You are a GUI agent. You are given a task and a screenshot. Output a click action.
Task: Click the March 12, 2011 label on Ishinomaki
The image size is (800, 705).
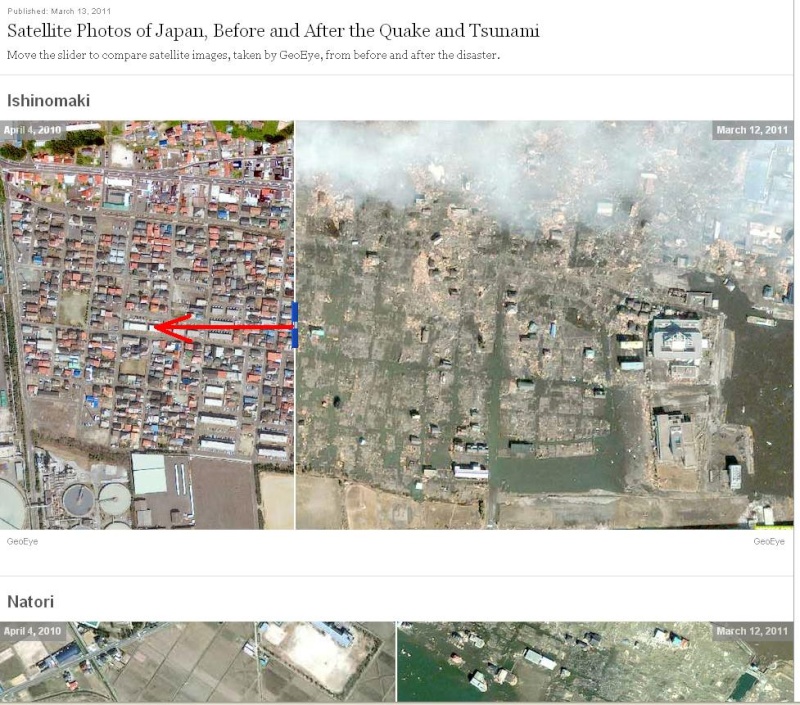tap(752, 130)
